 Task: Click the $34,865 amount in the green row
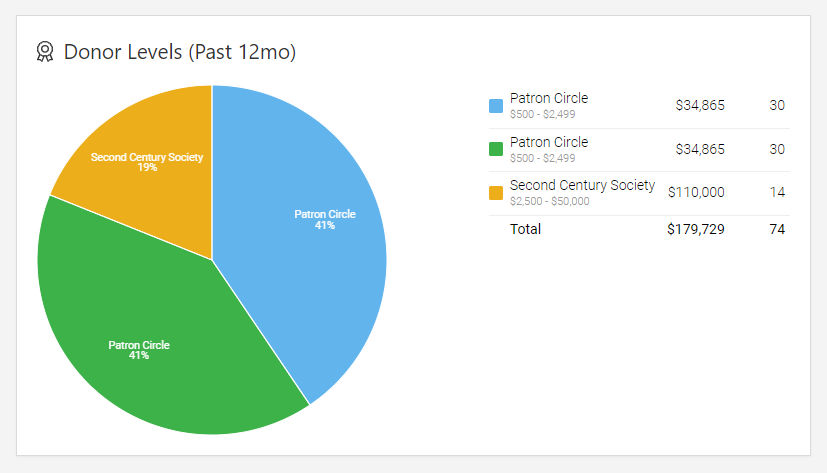(x=700, y=149)
